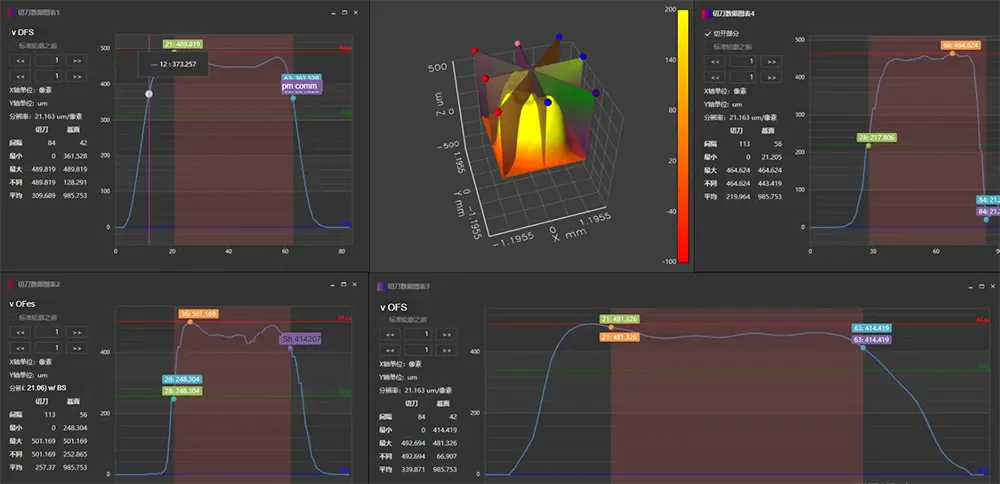Maximize the 切刀数据图表1 window

tap(344, 12)
